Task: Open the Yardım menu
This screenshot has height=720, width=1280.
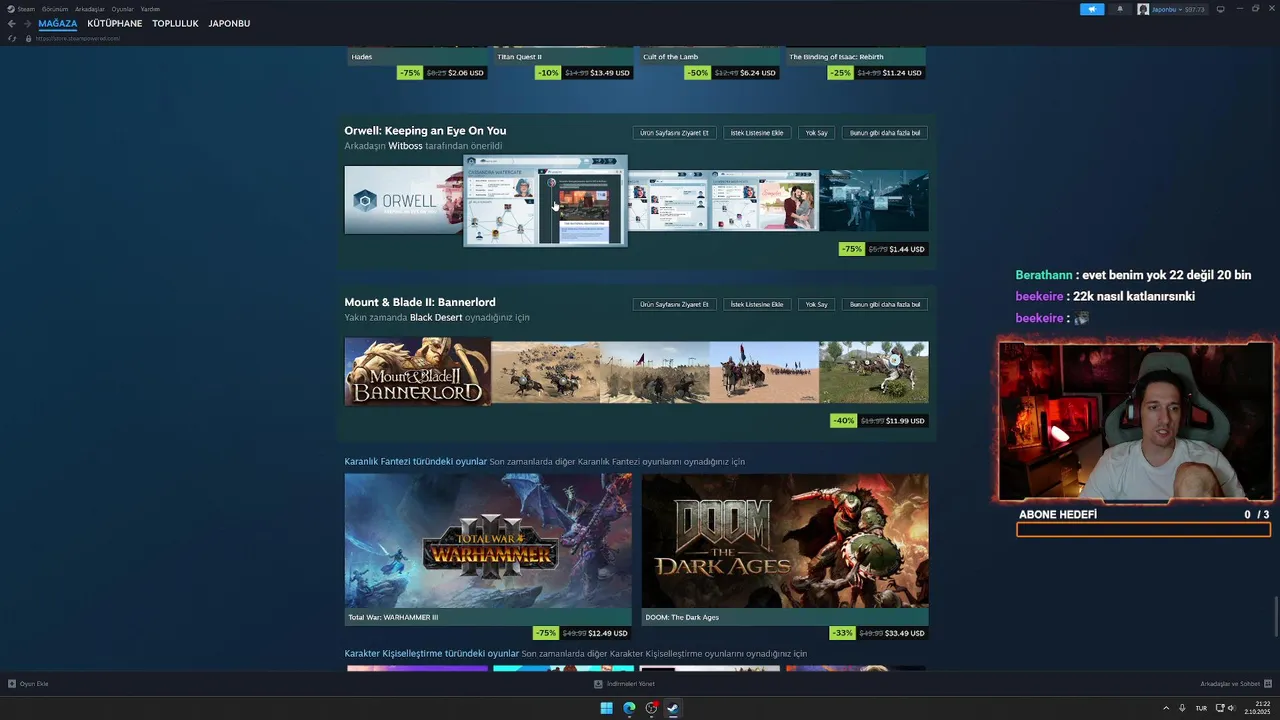Action: pos(150,9)
